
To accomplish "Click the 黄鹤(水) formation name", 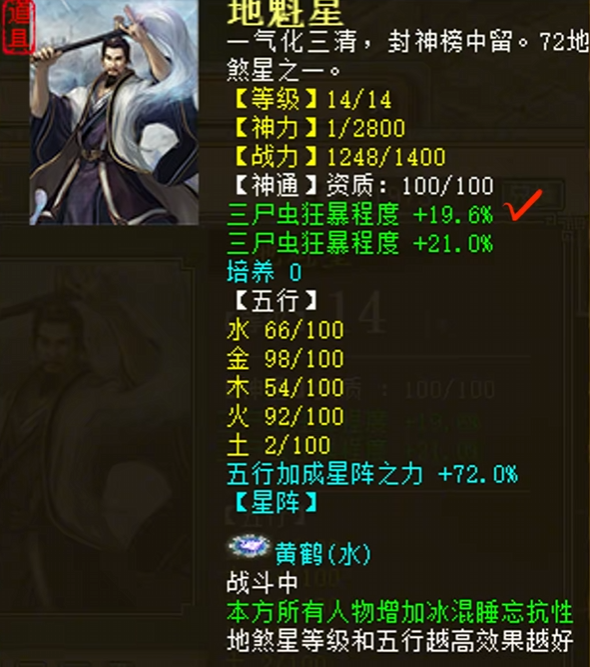I will tap(323, 555).
